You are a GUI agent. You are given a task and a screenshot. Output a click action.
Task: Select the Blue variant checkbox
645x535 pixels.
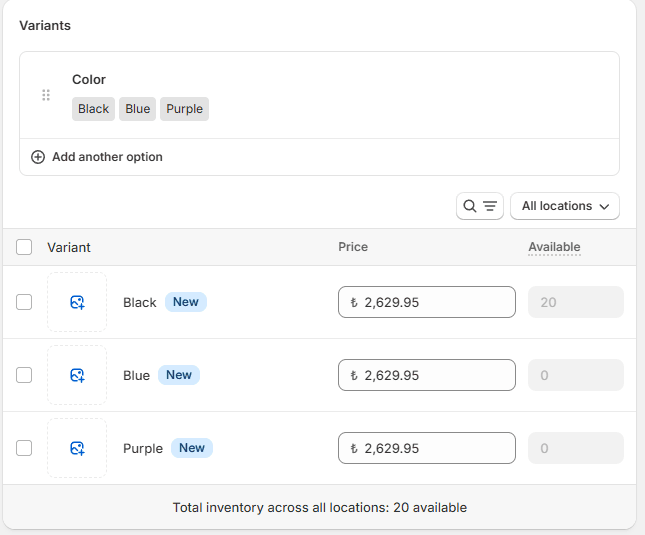coord(24,375)
